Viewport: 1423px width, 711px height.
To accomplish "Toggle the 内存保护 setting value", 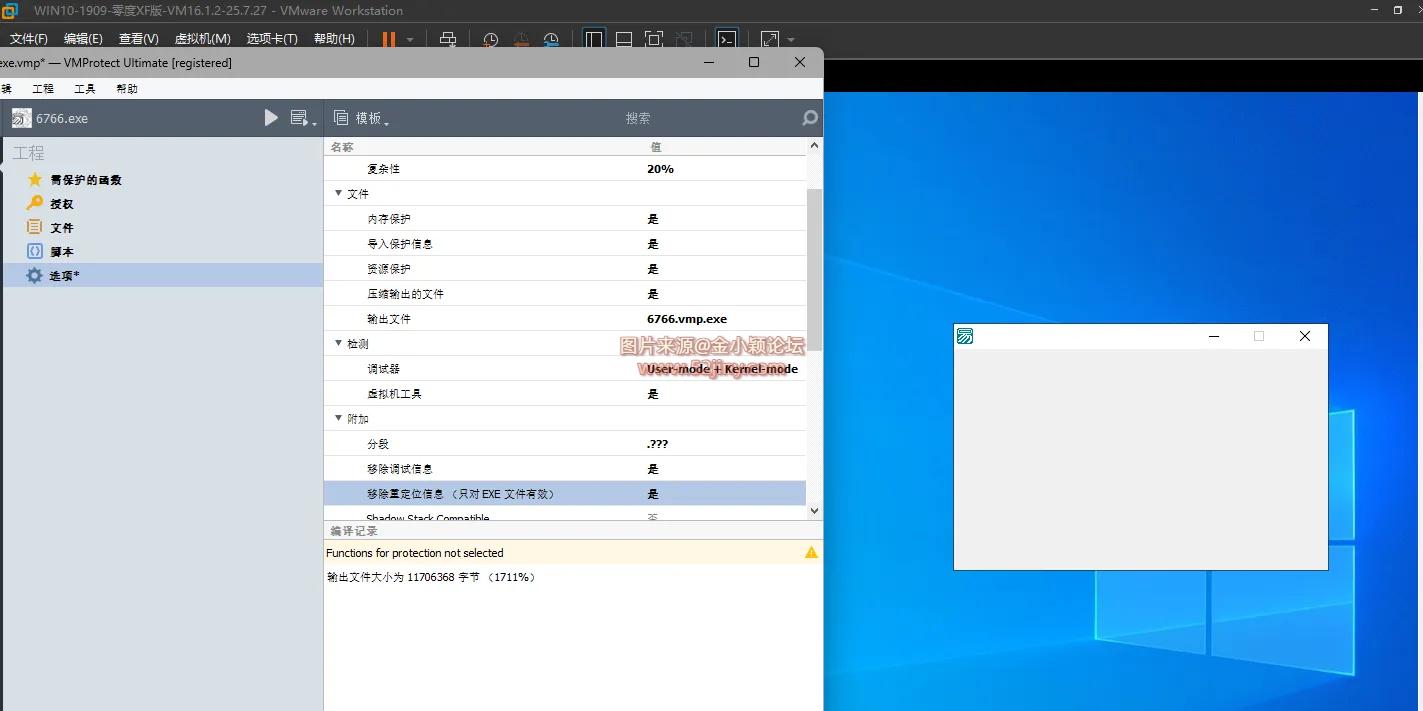I will (653, 218).
